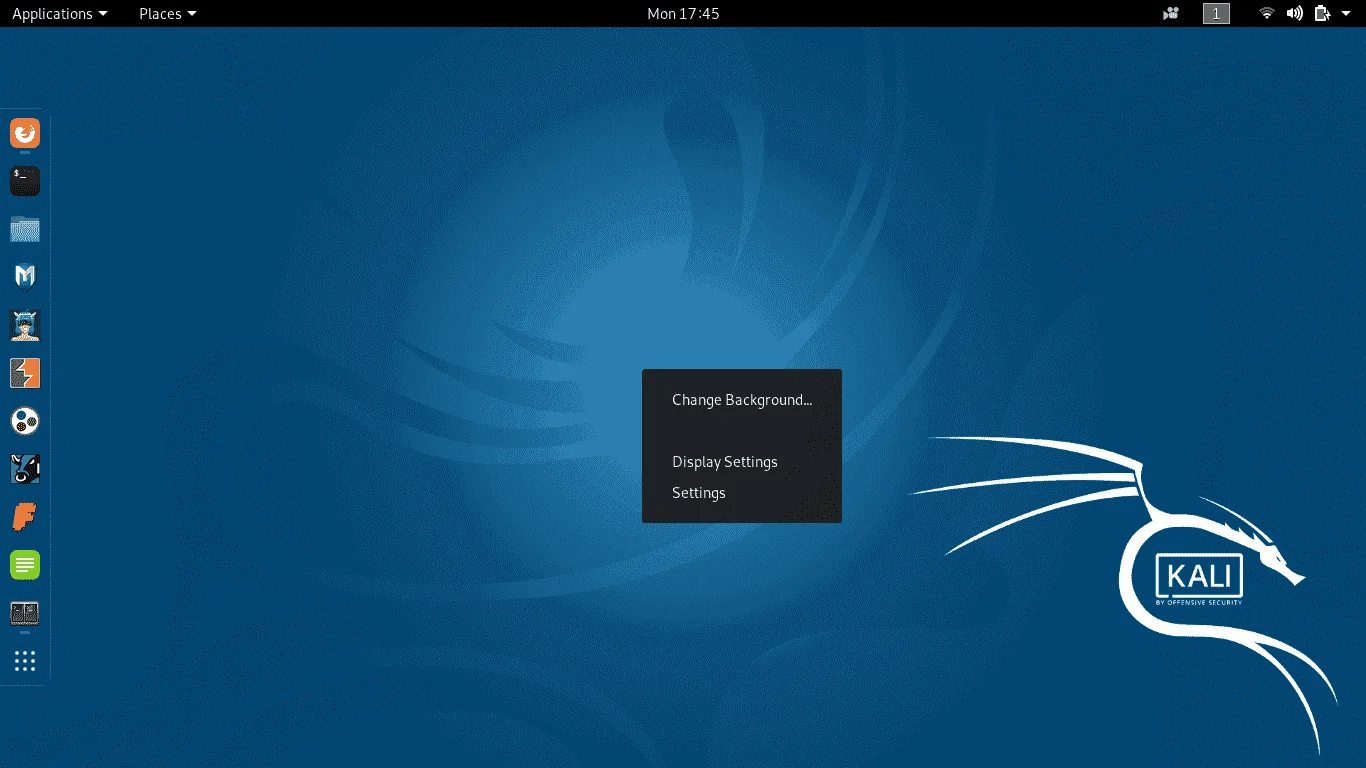Launch Burp Suite from the dock
Viewport: 1366px width, 768px height.
click(25, 373)
